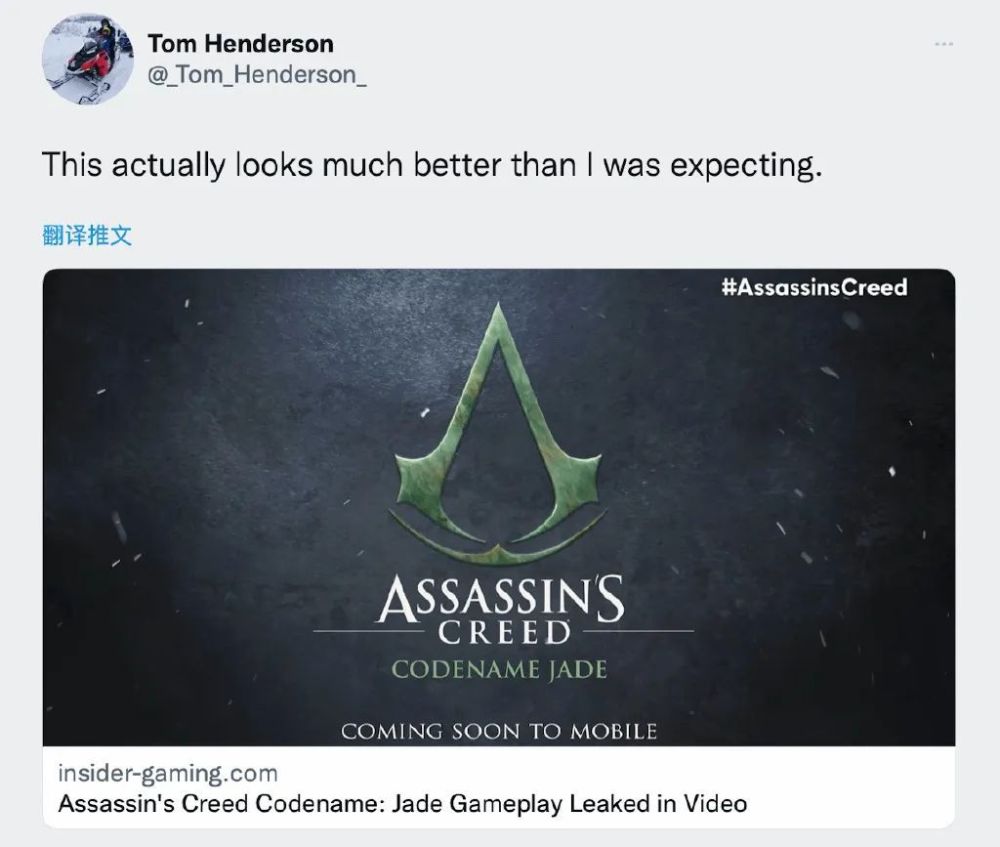Screen dimensions: 1000x847
Task: Translate the tweet via 翻译推文 link
Action: [87, 235]
